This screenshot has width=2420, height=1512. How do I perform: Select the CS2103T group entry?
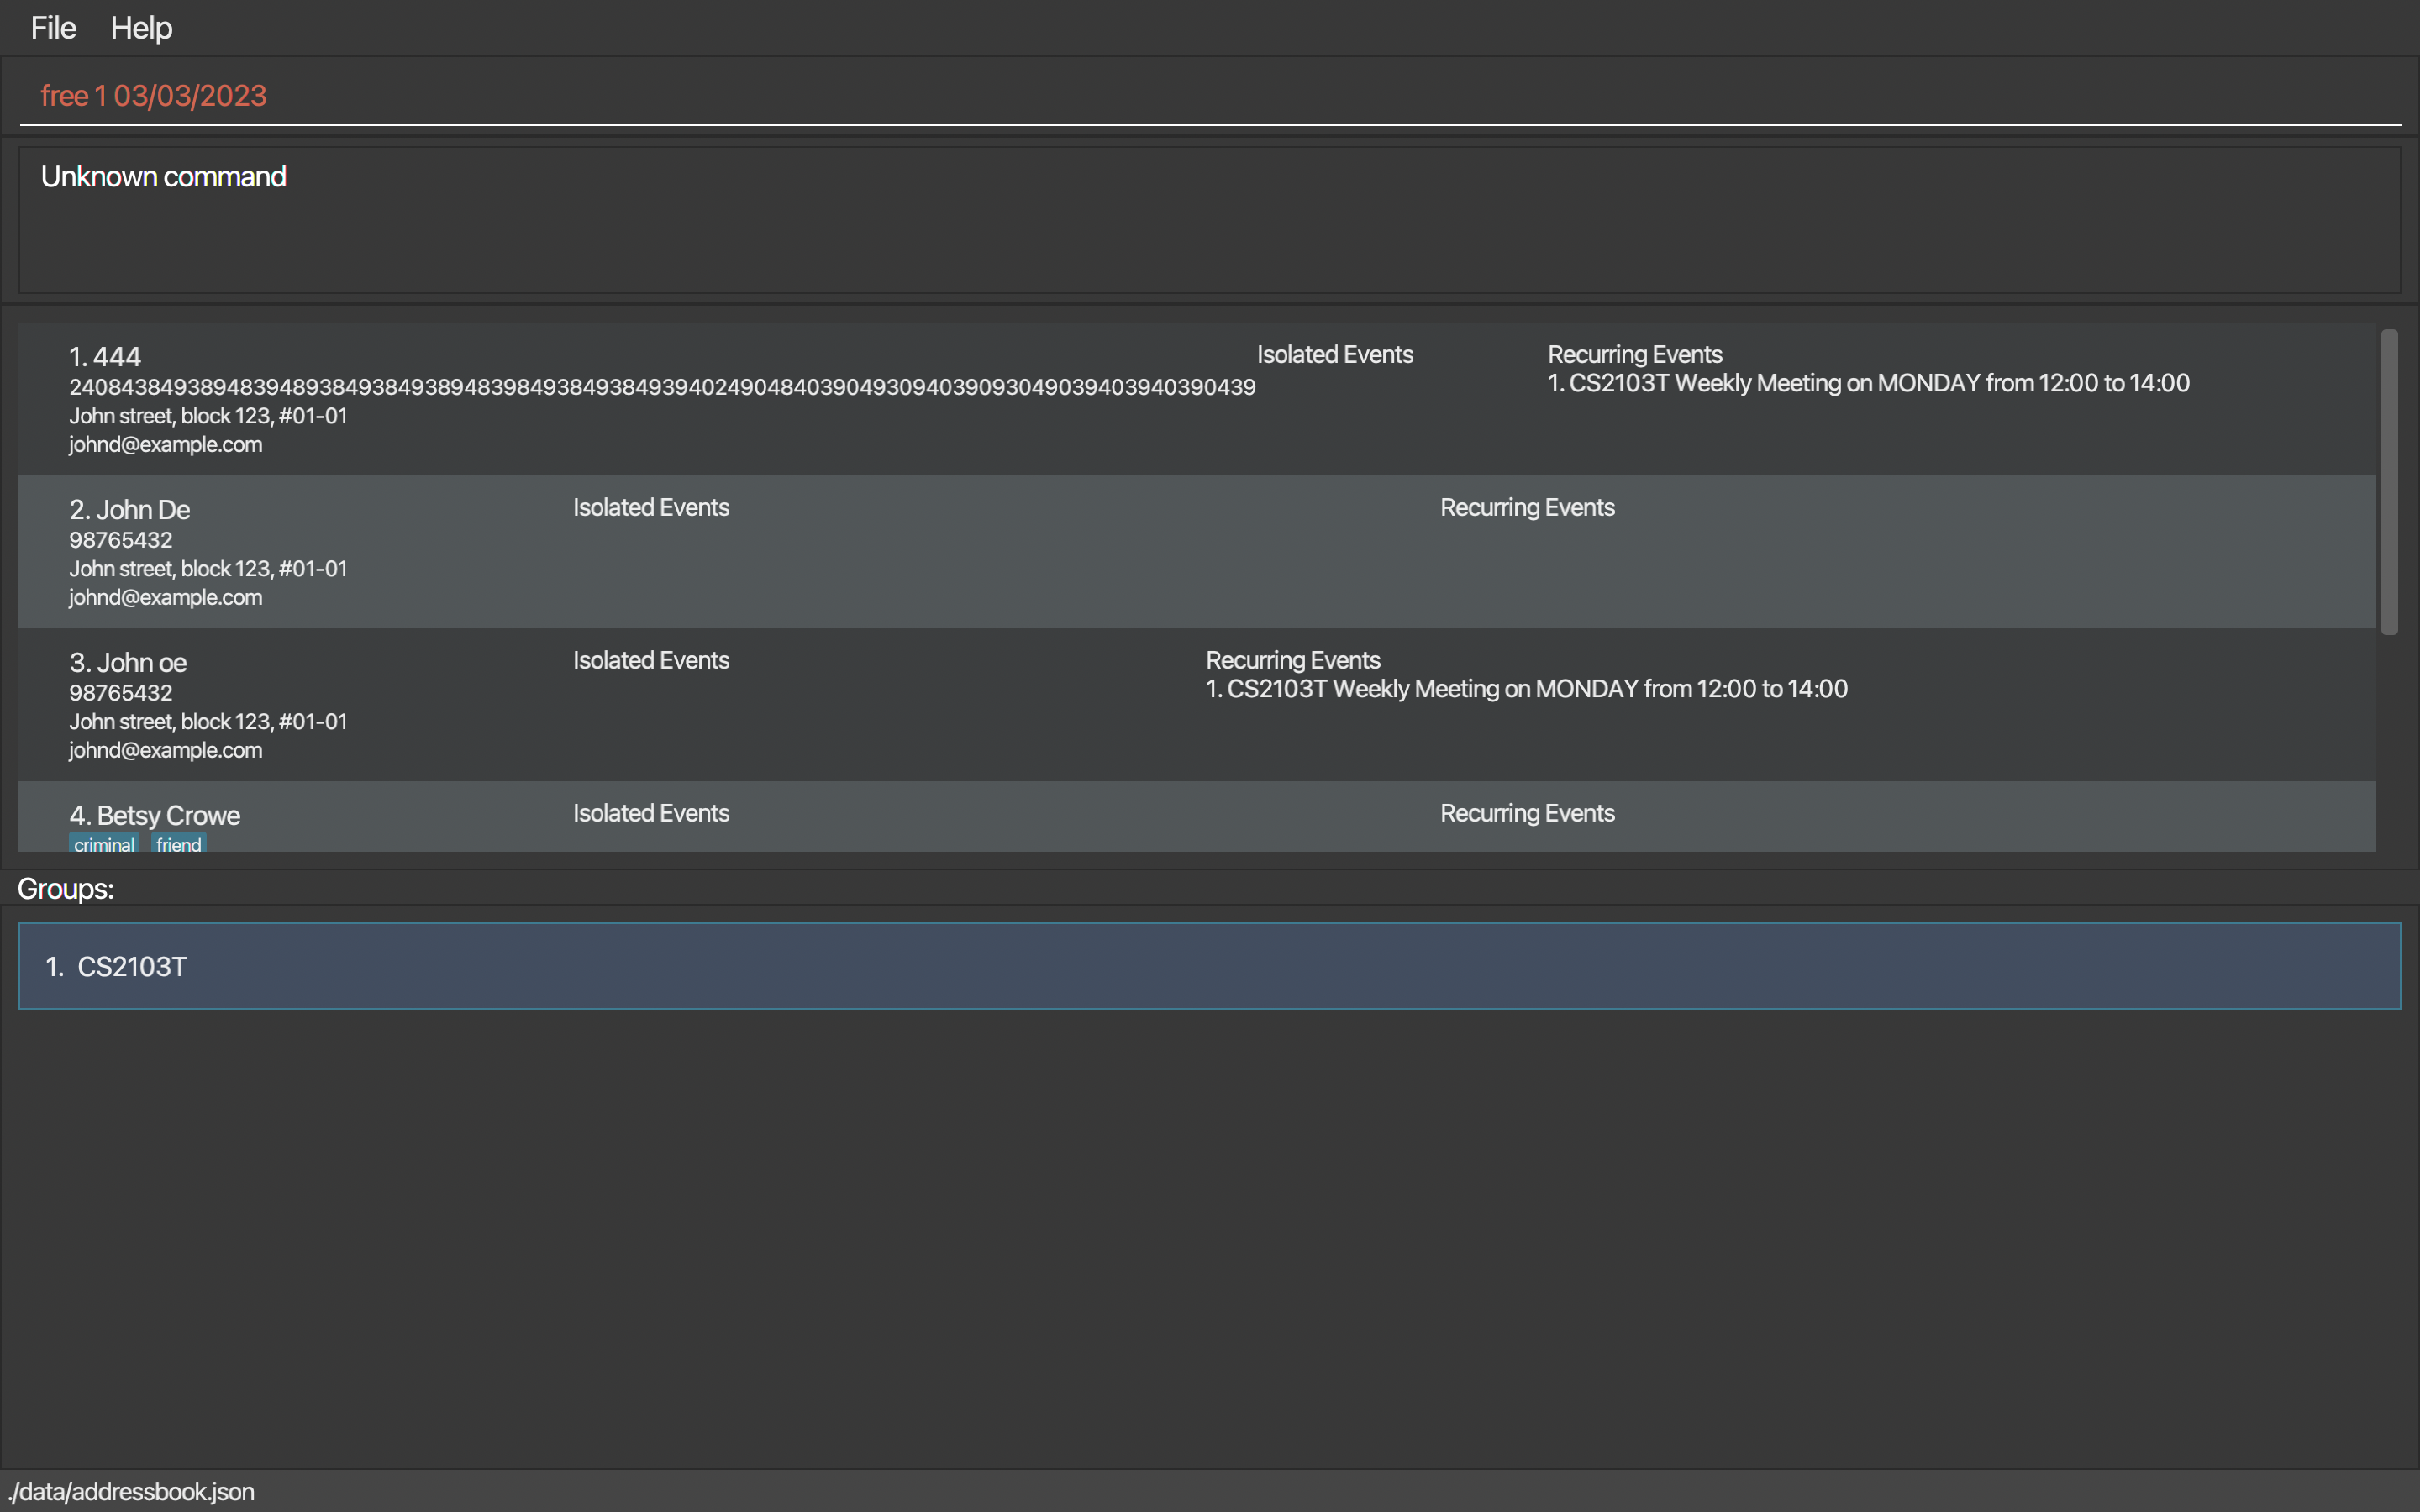tap(1208, 966)
